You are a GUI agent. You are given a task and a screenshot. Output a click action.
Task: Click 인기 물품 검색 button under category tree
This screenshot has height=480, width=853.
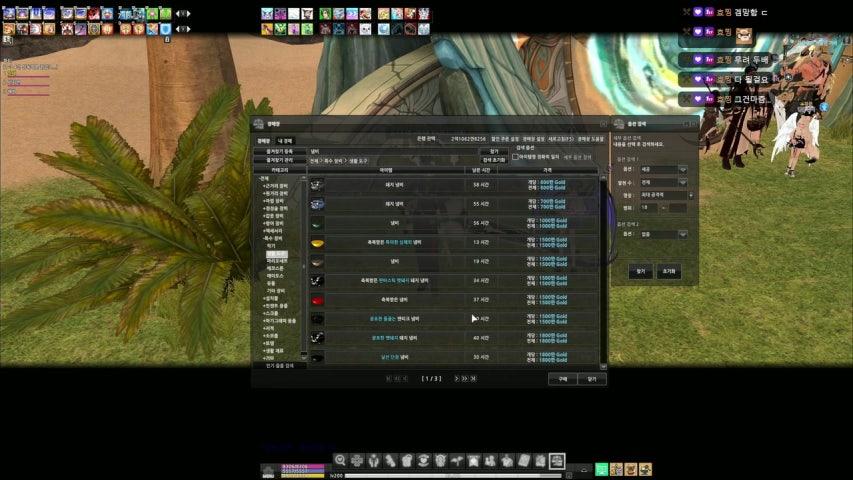tap(280, 366)
